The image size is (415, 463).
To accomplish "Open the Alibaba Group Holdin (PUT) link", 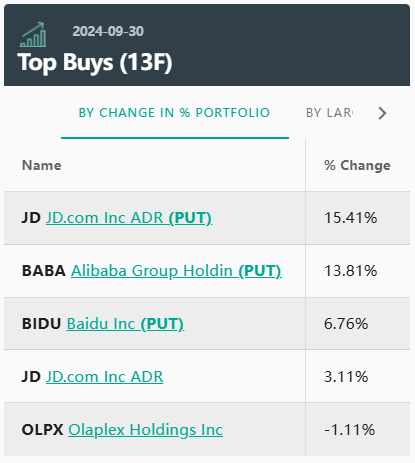I will 176,271.
